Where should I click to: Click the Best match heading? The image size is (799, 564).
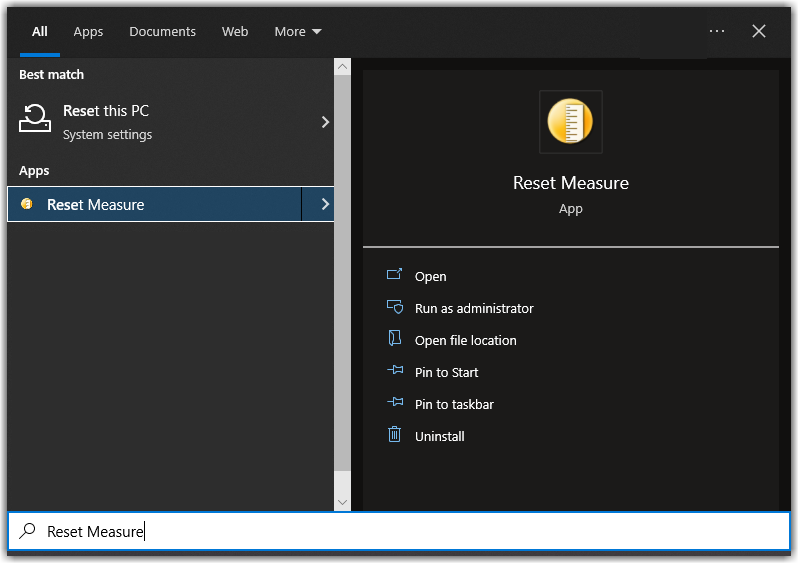[x=51, y=74]
